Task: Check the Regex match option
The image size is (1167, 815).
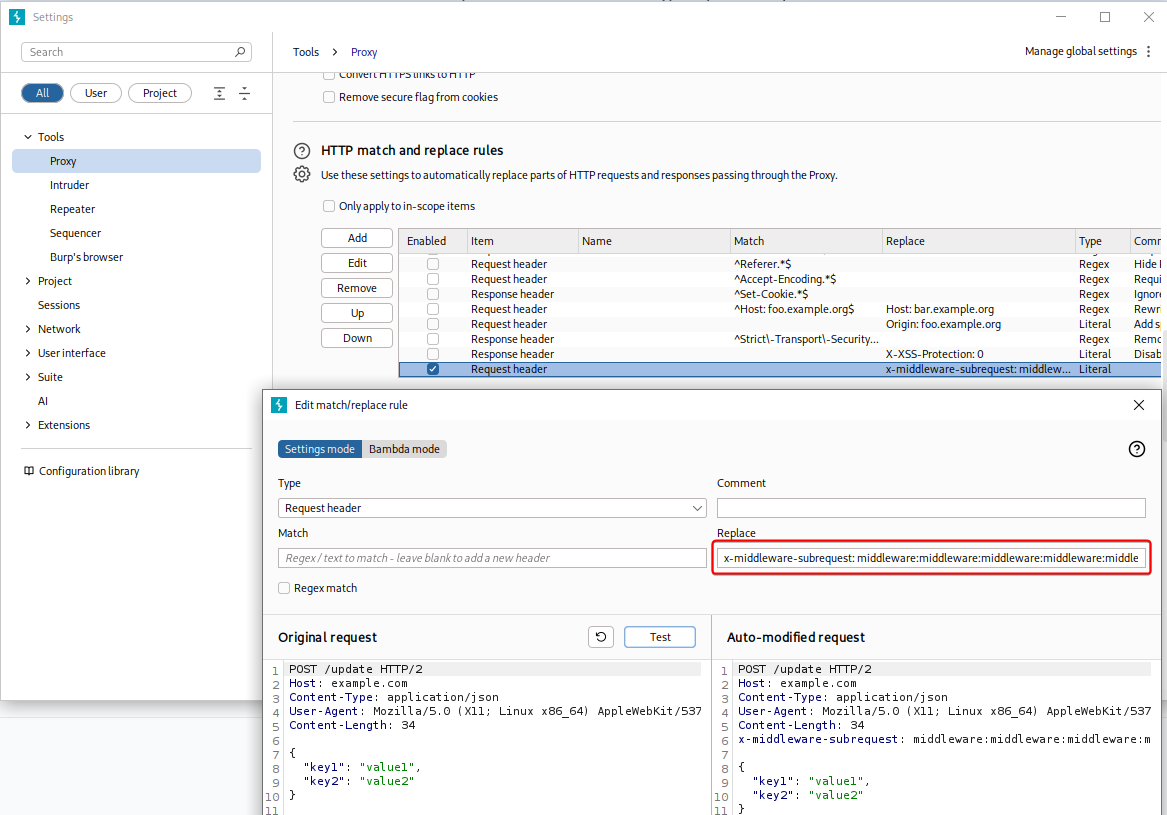Action: (285, 588)
